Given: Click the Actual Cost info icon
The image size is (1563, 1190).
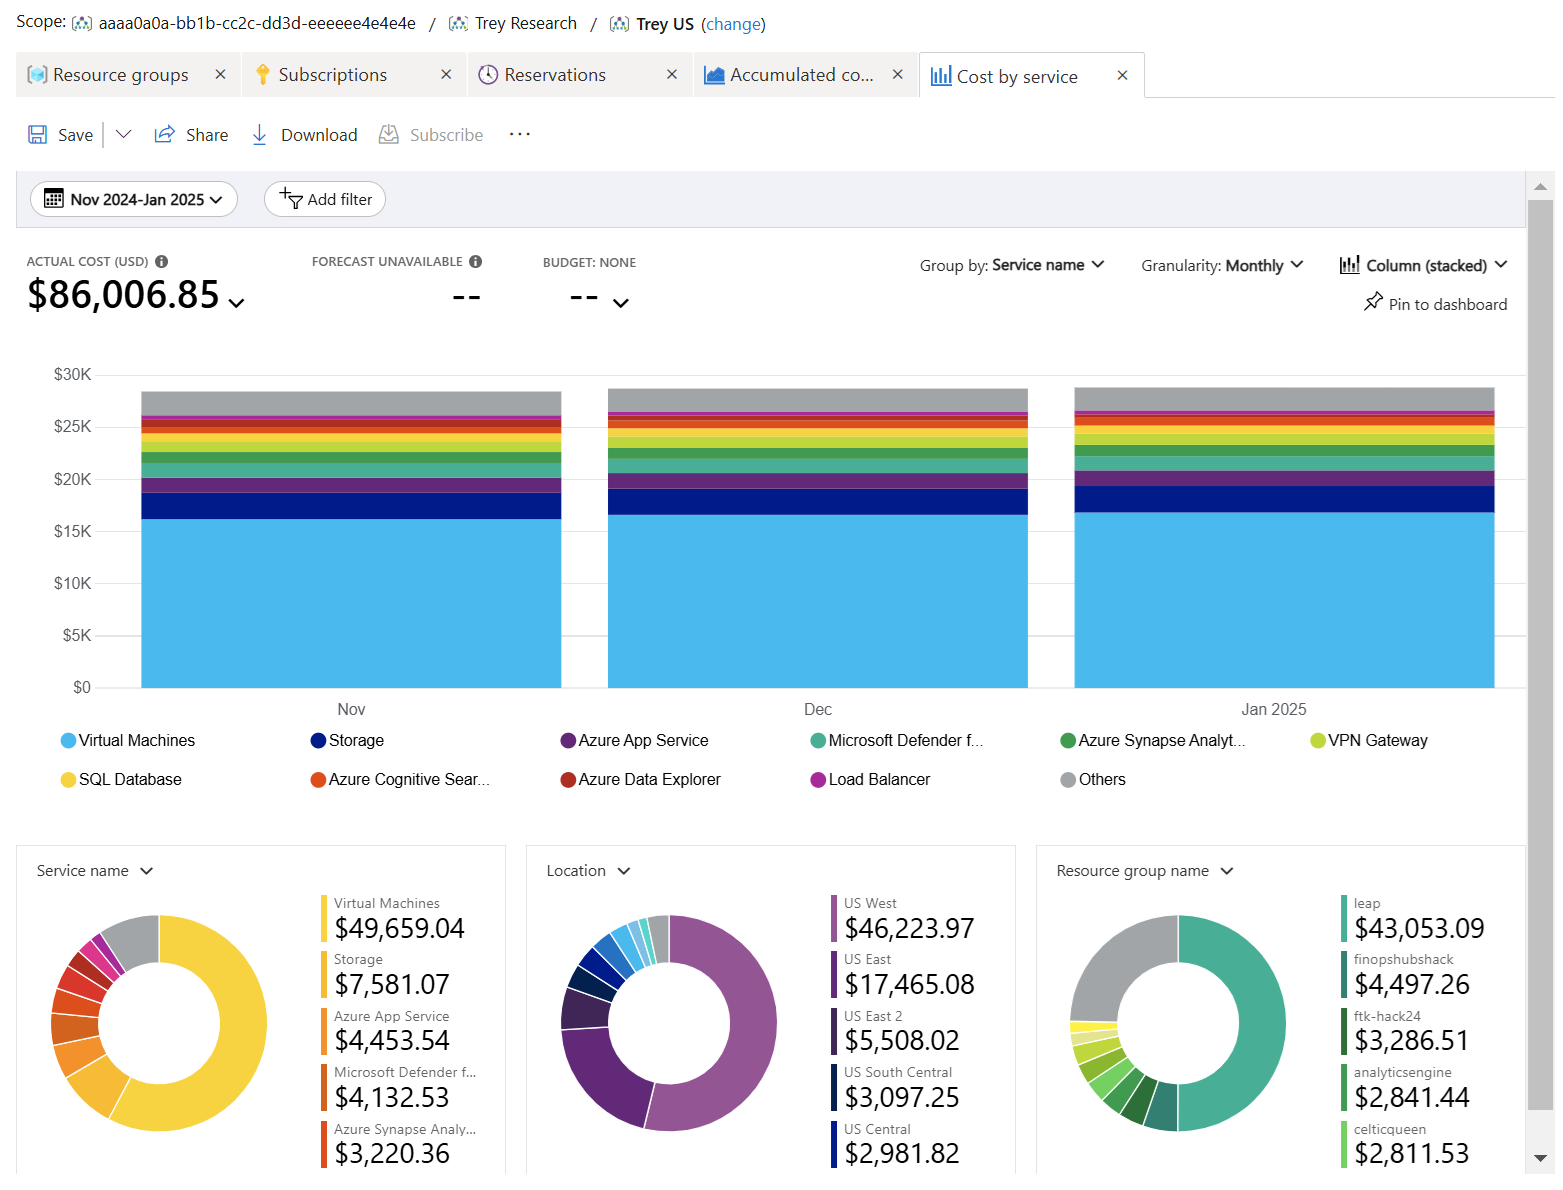Looking at the screenshot, I should click(162, 262).
